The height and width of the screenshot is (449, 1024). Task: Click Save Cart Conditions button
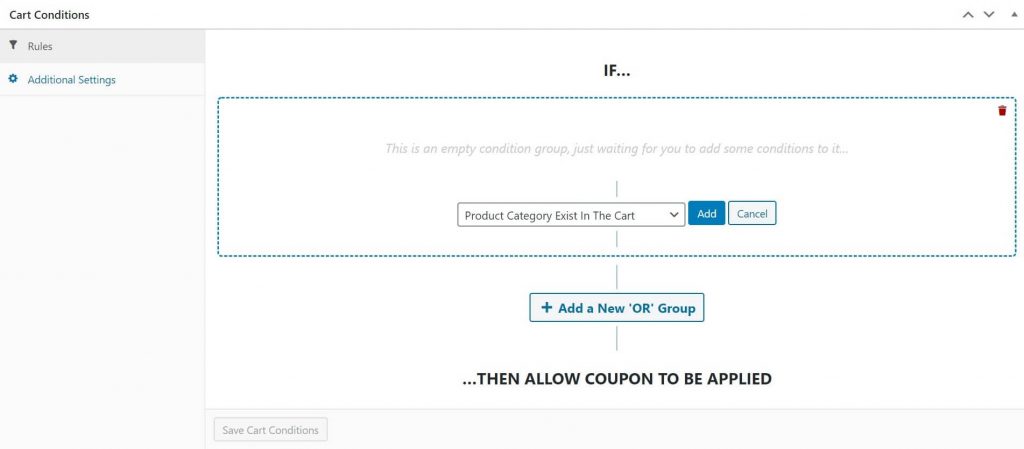tap(270, 430)
